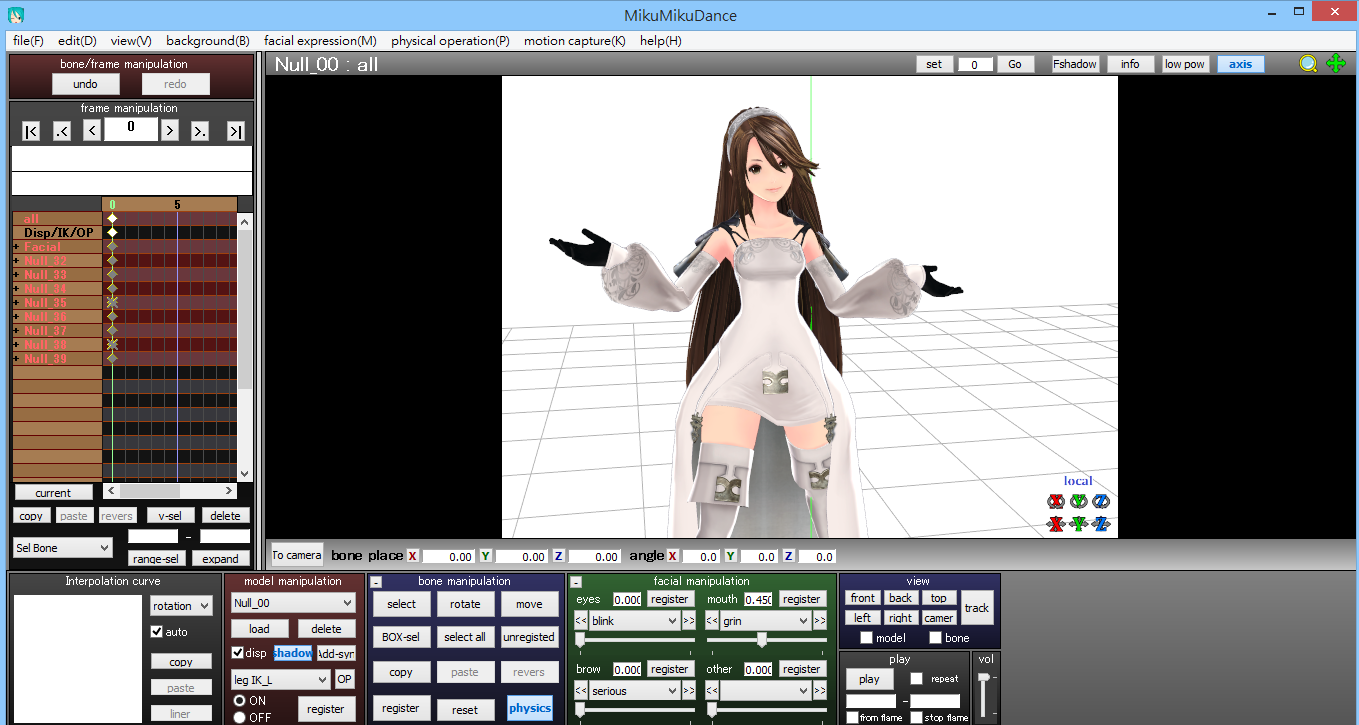1359x725 pixels.
Task: Click next brow morph arrow beside serious
Action: point(689,691)
